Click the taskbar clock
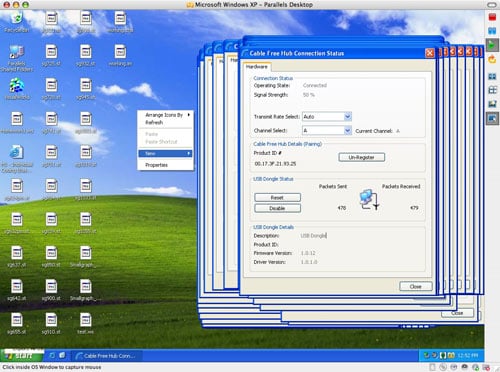 [468, 356]
